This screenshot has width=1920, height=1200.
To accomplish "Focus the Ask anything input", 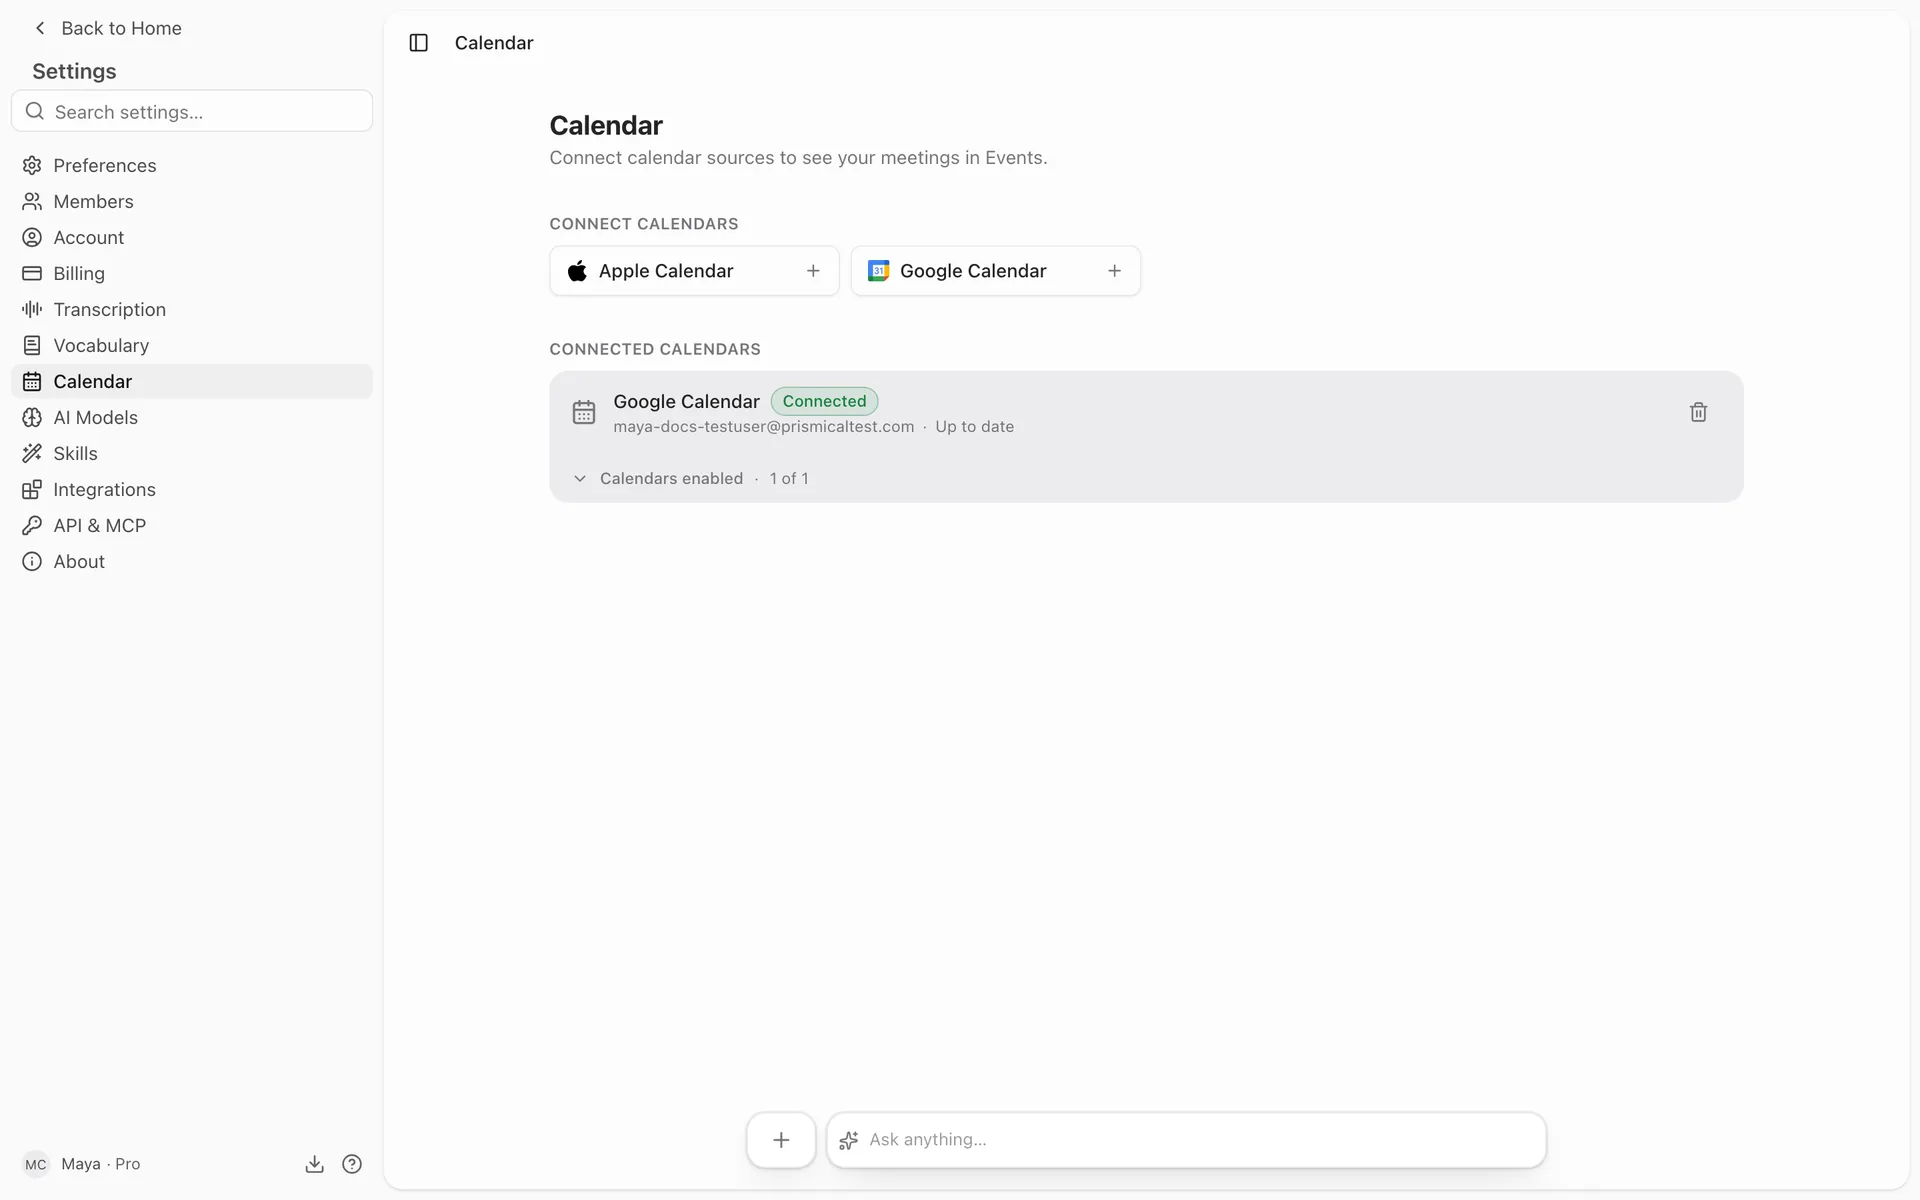I will [1186, 1140].
